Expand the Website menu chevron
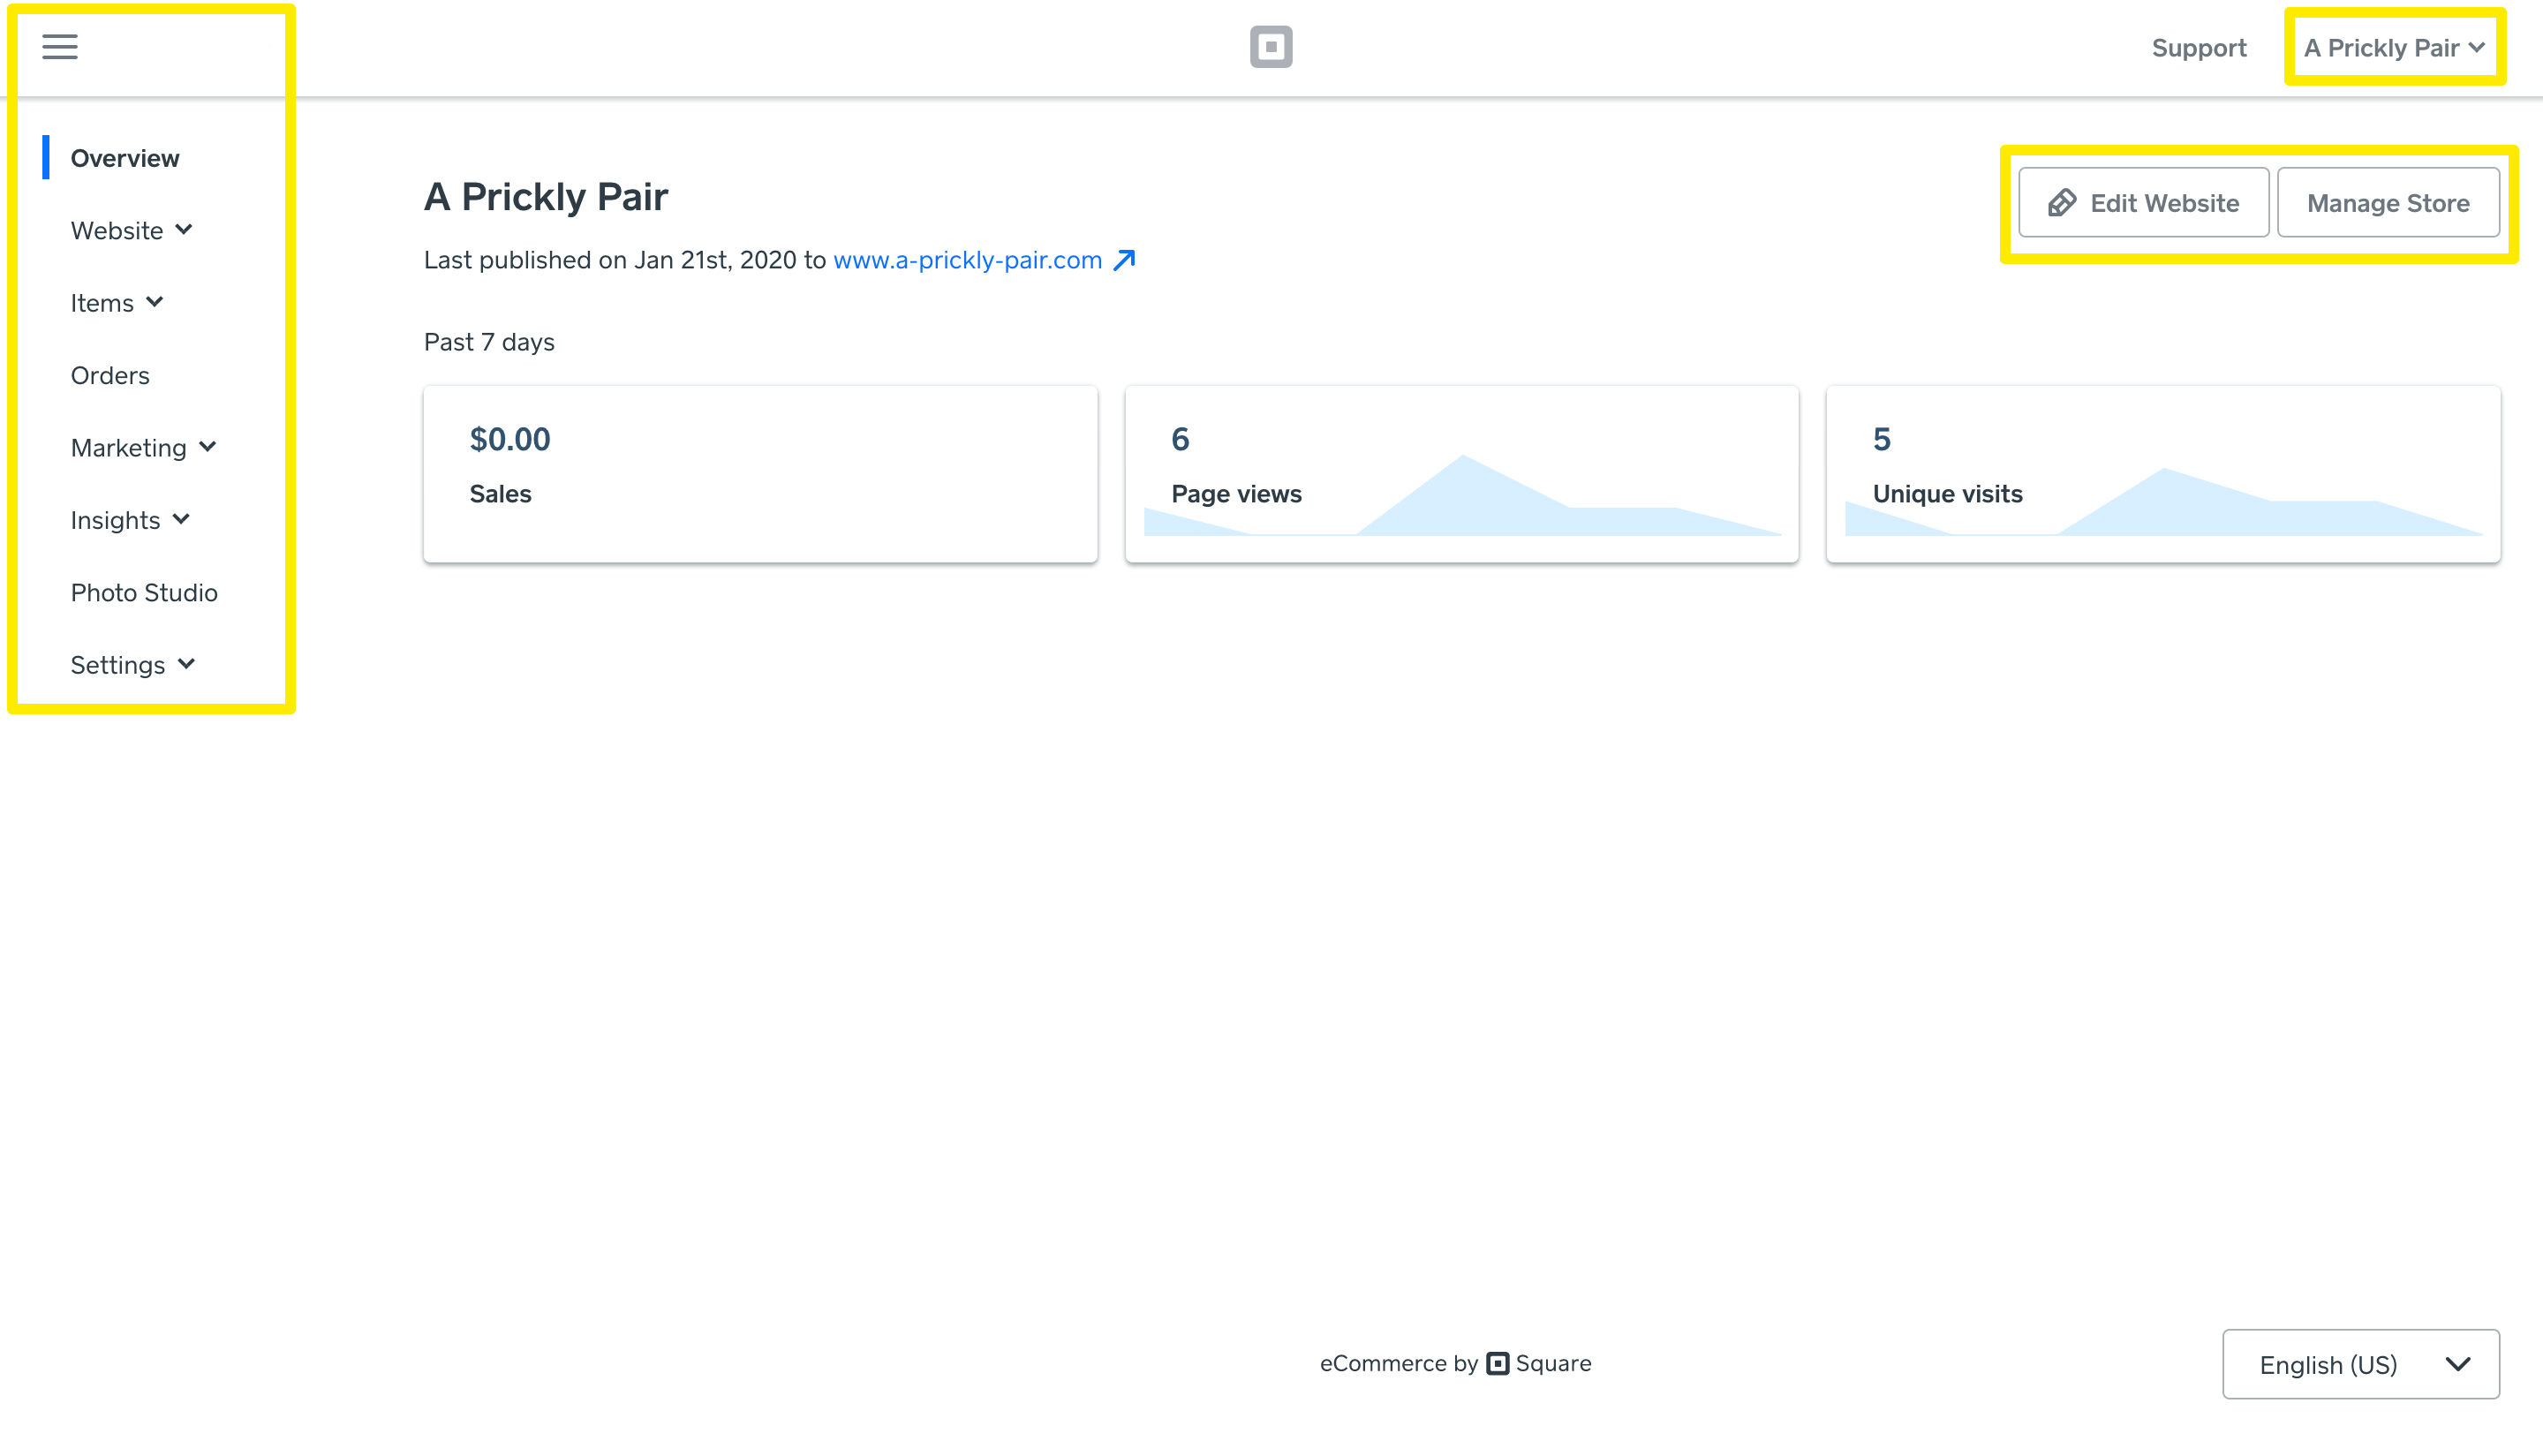Screen dimensions: 2543x1456 [184, 230]
